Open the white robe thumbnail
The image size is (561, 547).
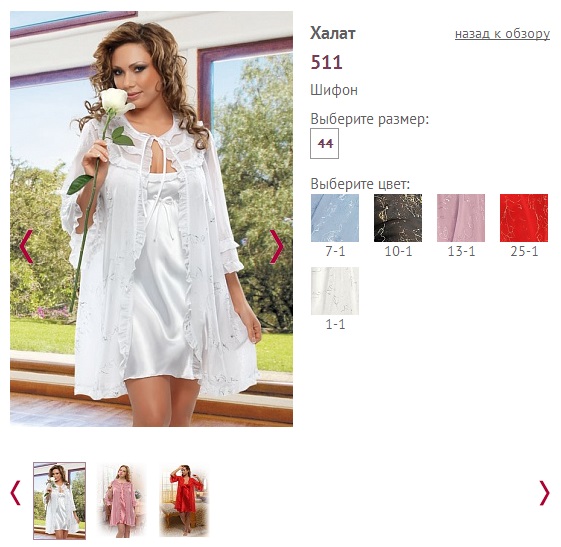(x=59, y=501)
